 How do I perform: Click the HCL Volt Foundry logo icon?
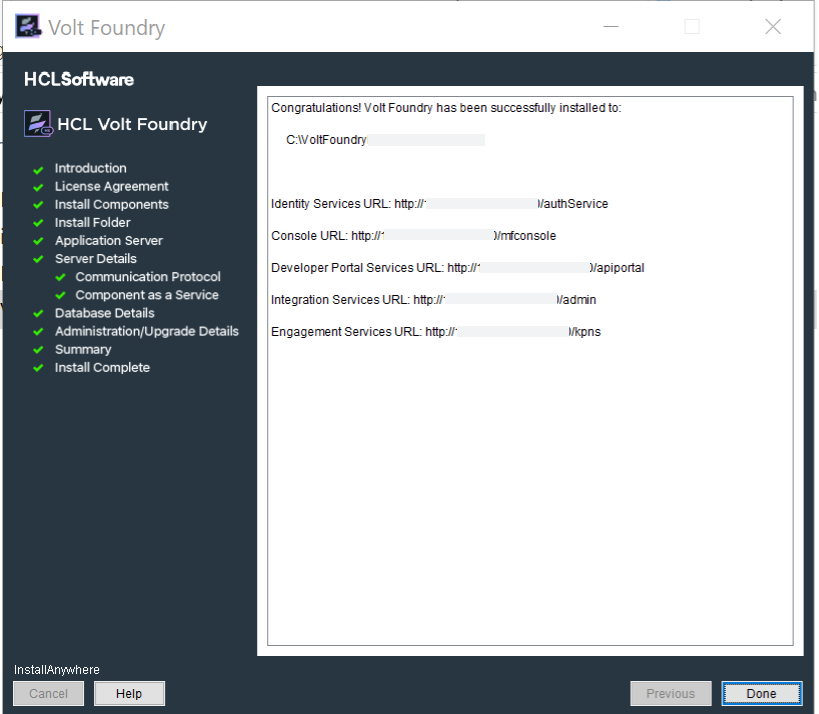pyautogui.click(x=38, y=123)
